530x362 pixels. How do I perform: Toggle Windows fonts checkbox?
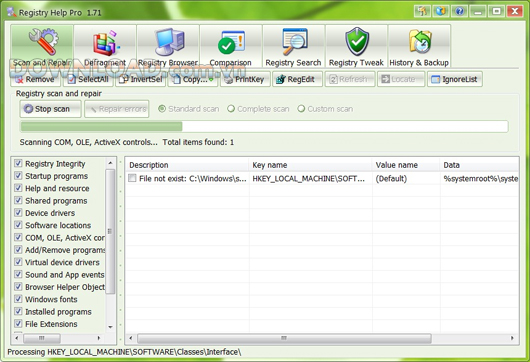[x=18, y=299]
